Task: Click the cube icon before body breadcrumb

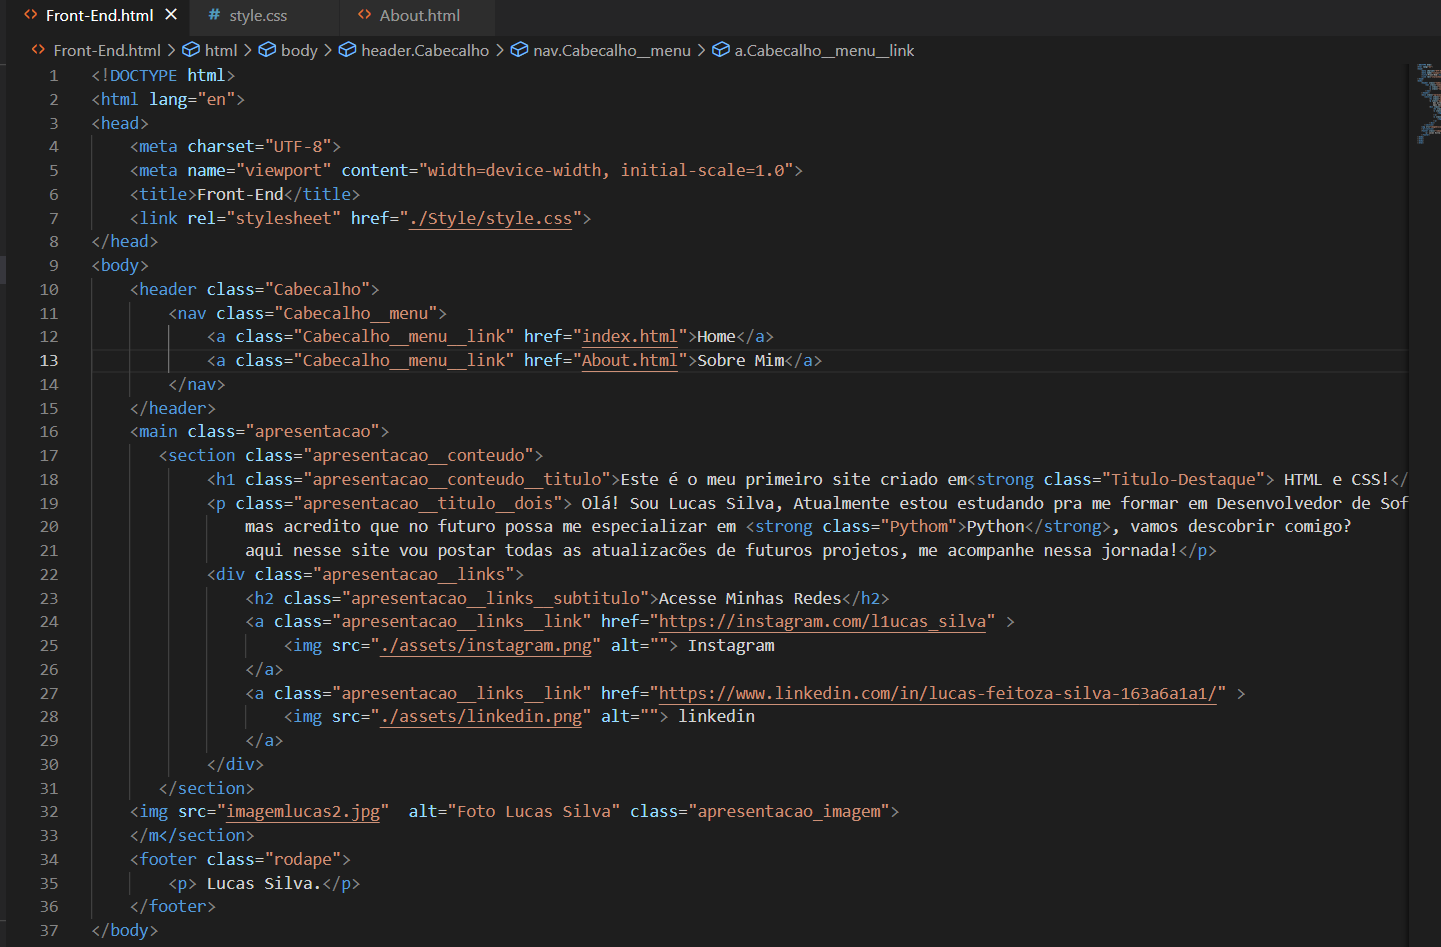Action: (267, 50)
